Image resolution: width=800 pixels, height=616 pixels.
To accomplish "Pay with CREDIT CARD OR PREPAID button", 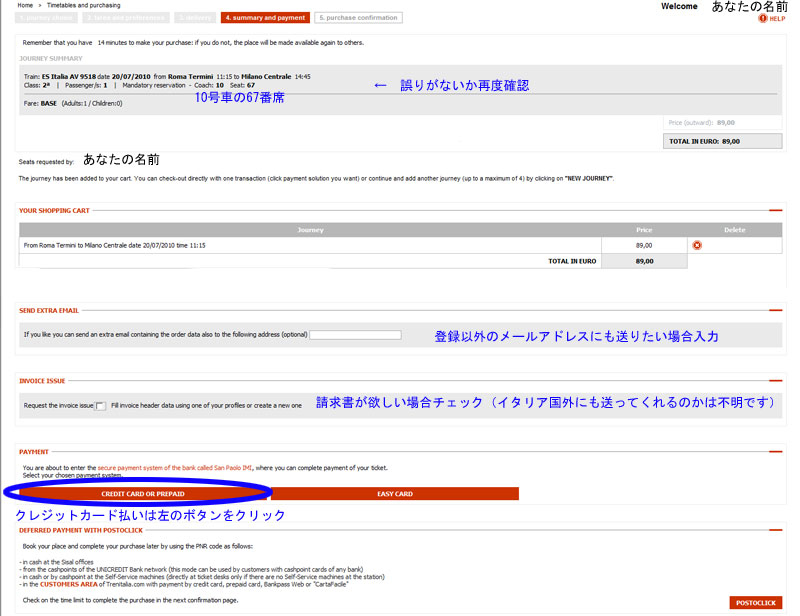I will pos(143,494).
